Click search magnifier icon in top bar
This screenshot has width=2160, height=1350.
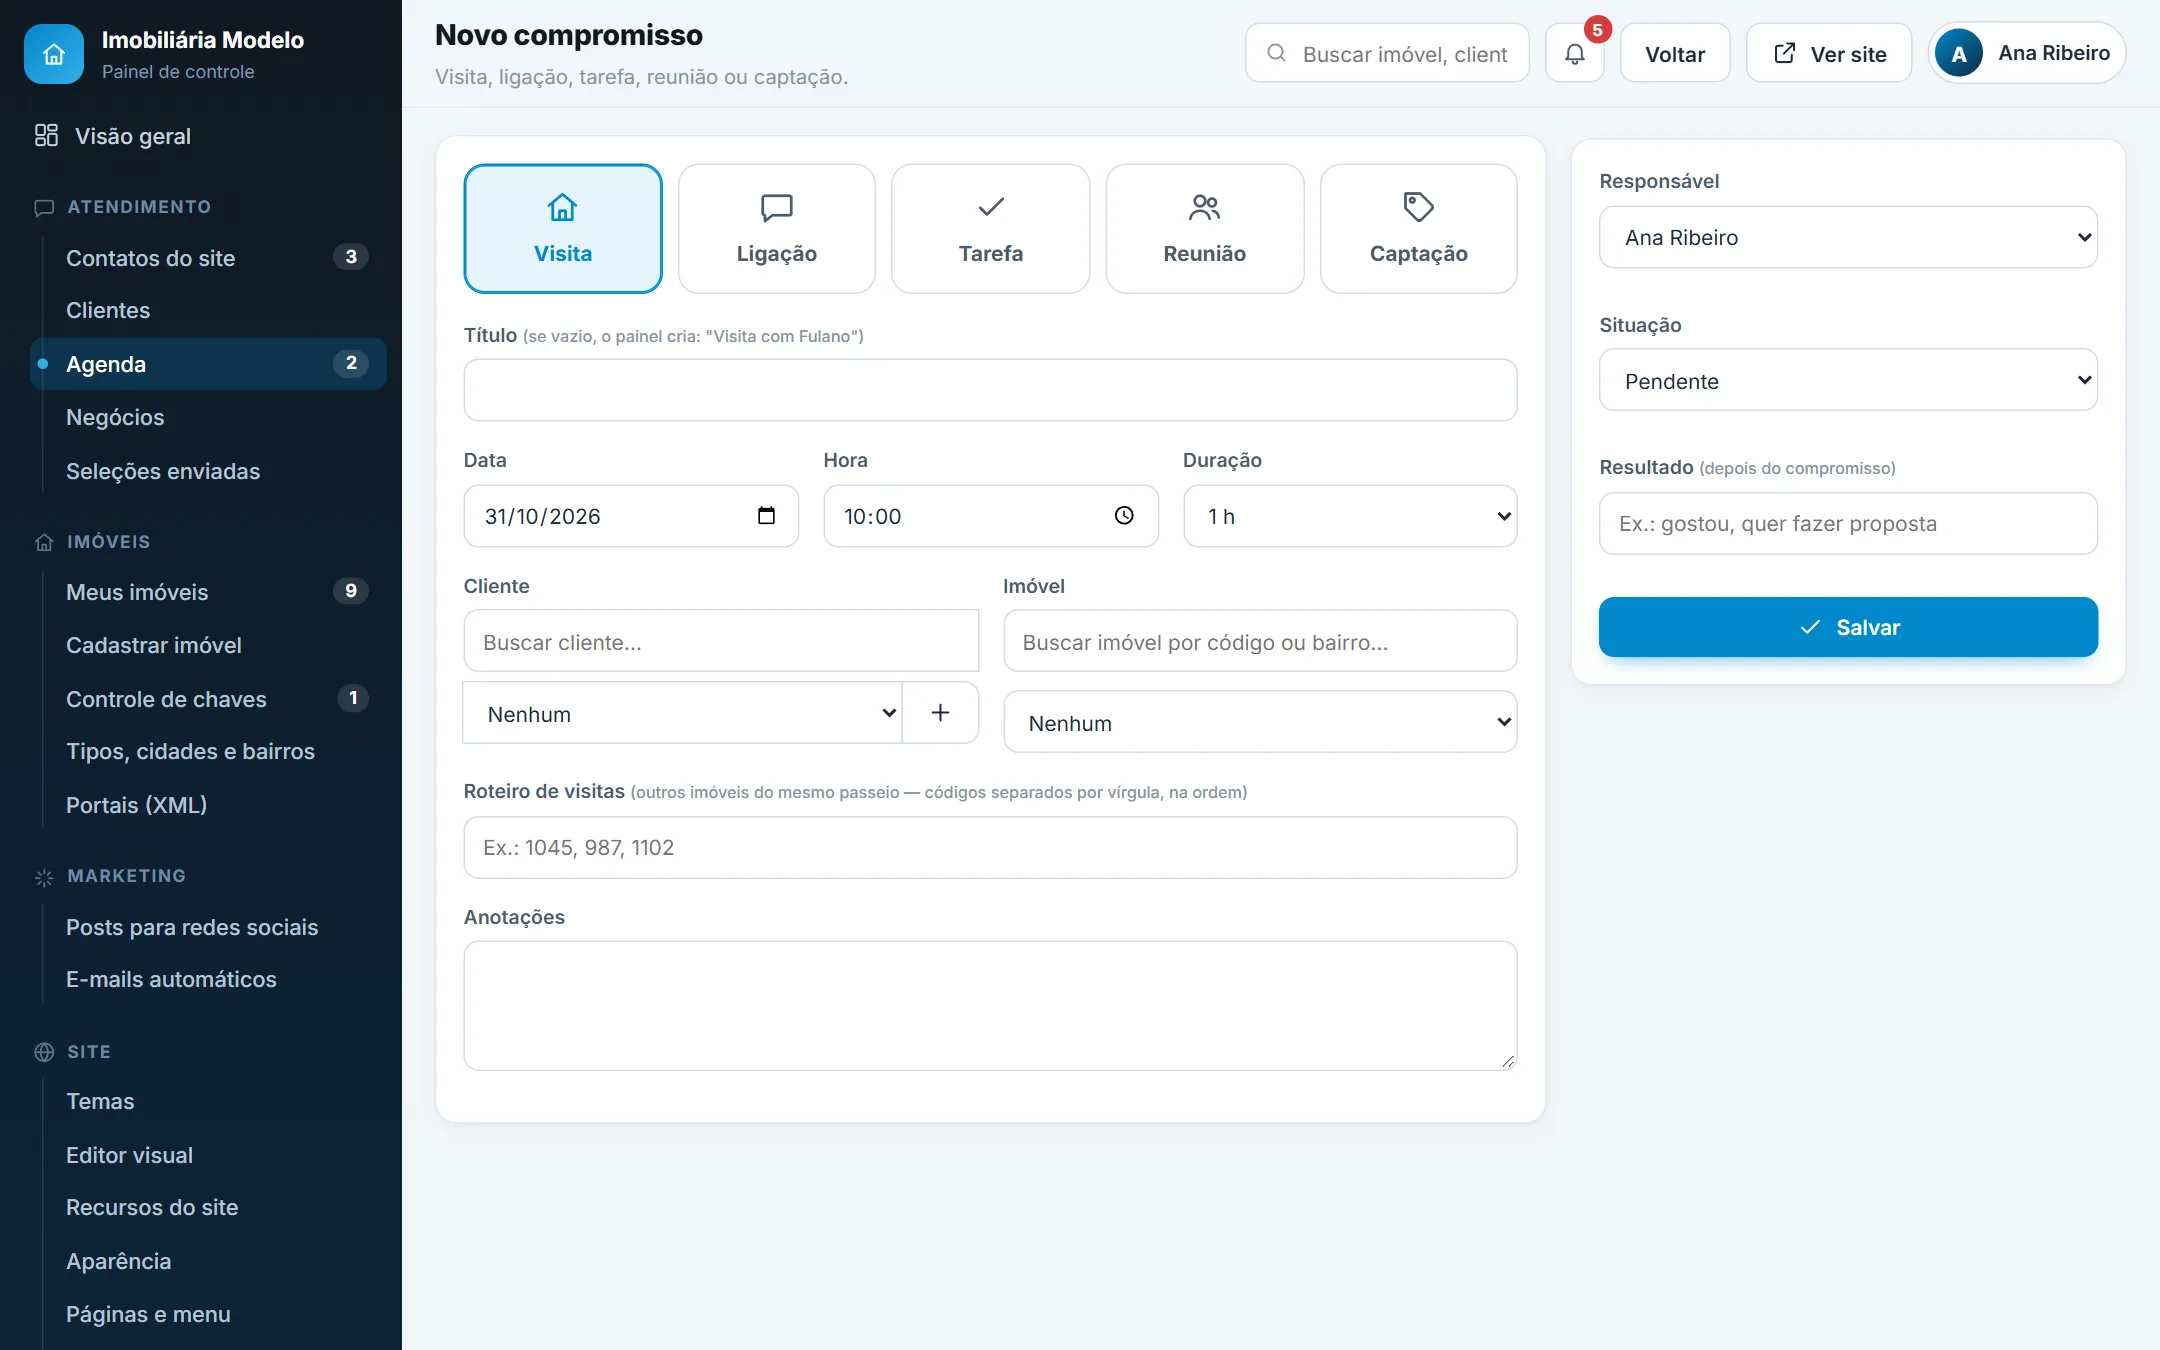click(1276, 53)
